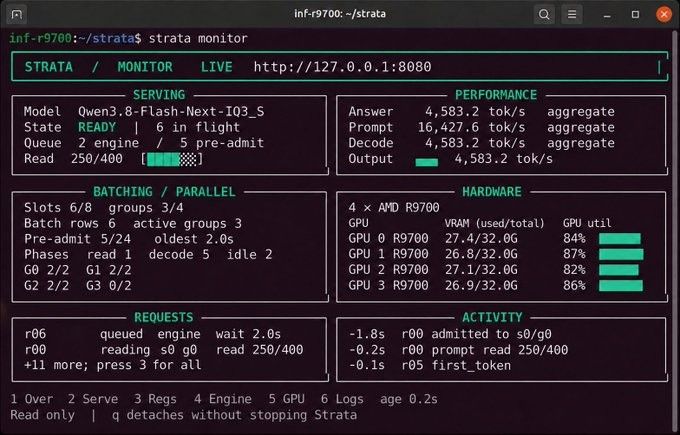
Task: Click the GPU 0 utilization bar
Action: (620, 239)
